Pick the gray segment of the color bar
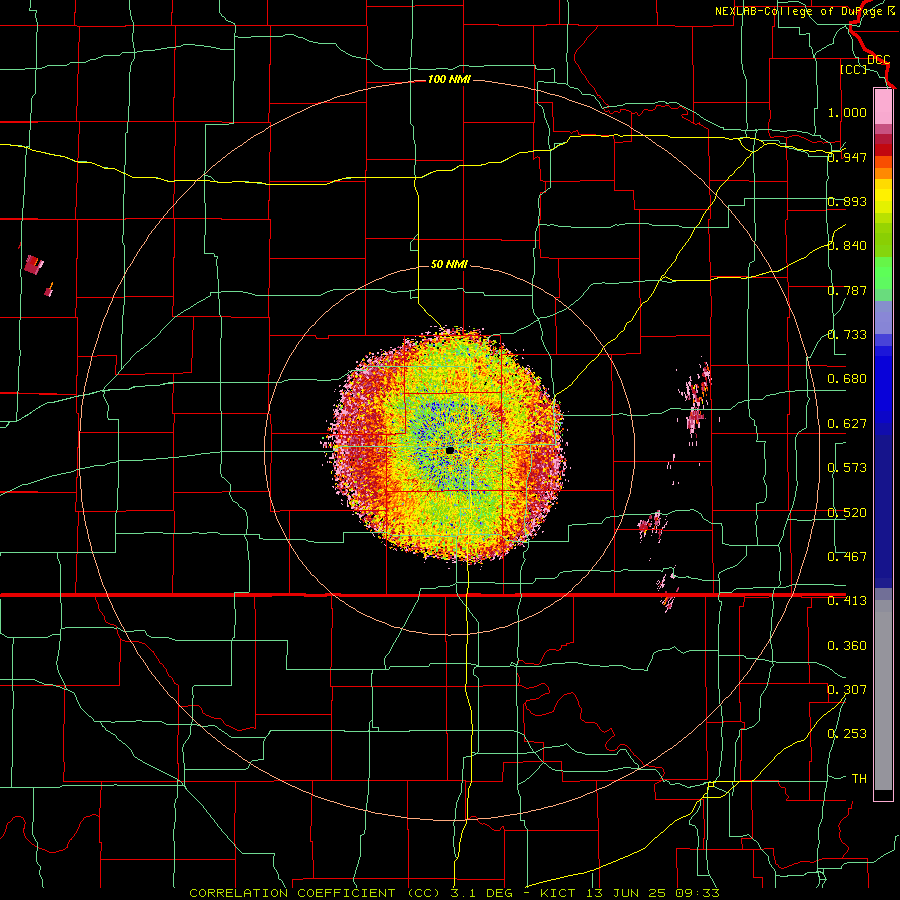The width and height of the screenshot is (900, 900). [883, 695]
